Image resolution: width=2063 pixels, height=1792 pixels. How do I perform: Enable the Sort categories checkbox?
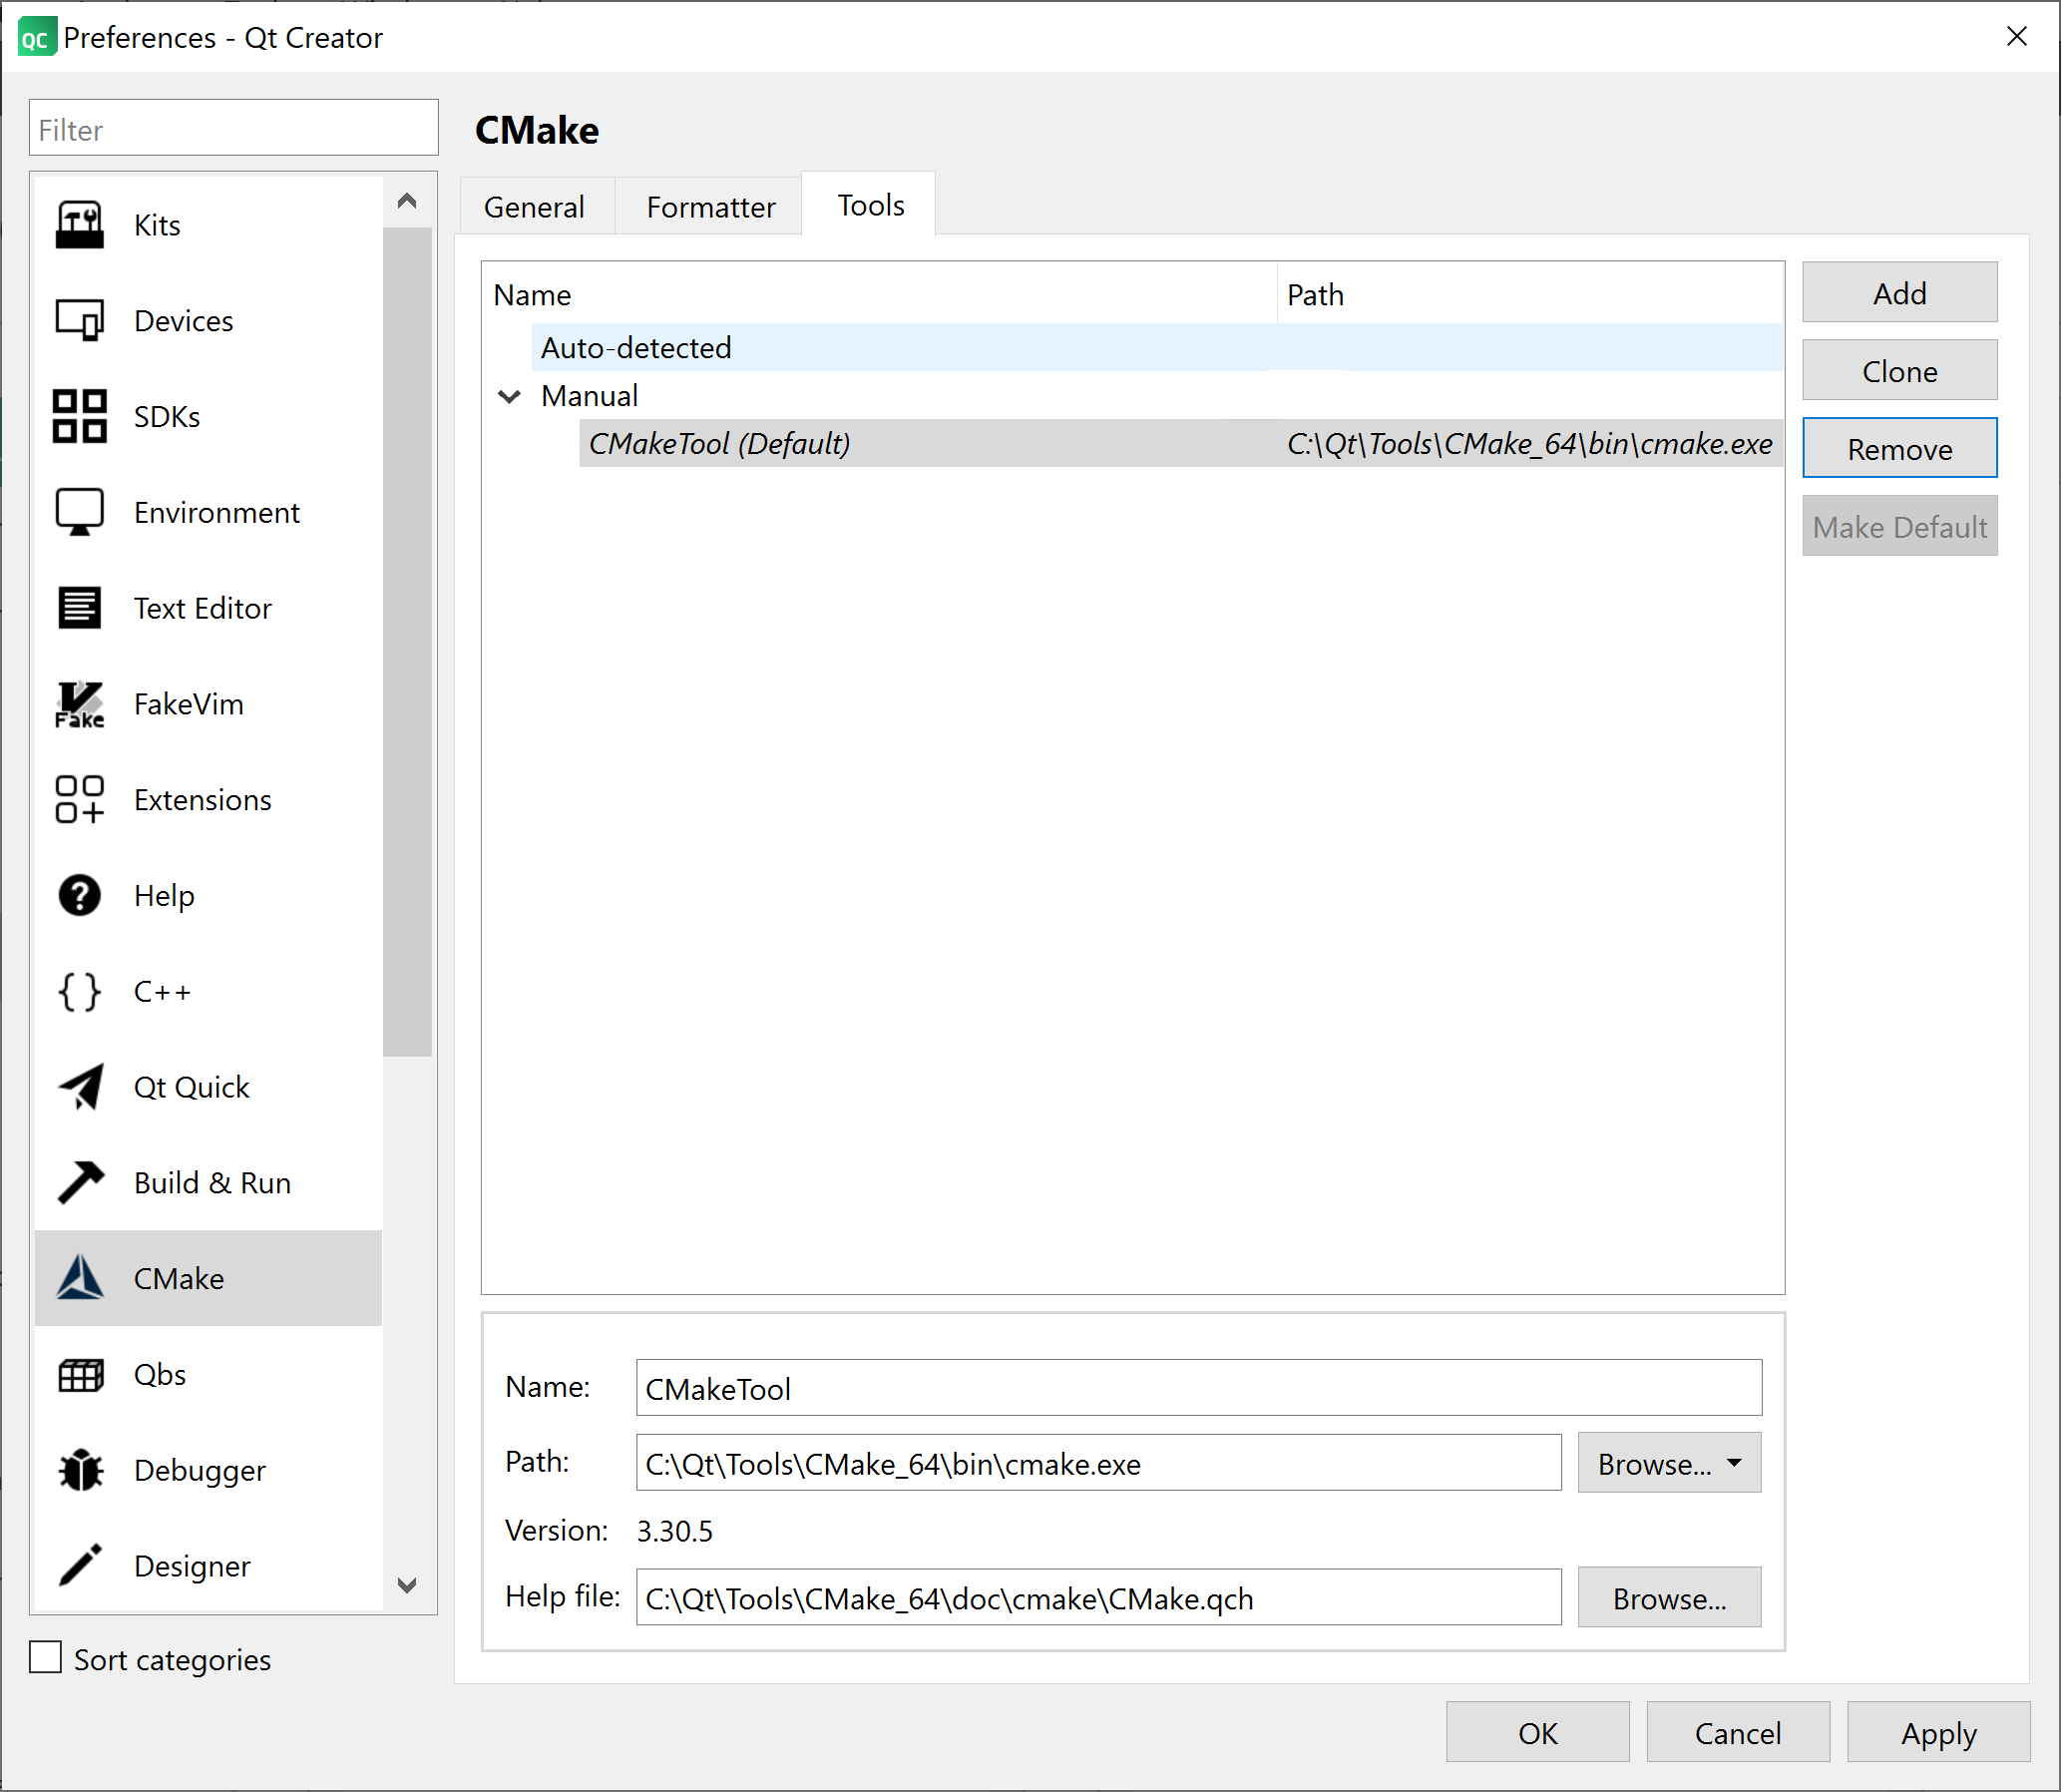pyautogui.click(x=46, y=1658)
